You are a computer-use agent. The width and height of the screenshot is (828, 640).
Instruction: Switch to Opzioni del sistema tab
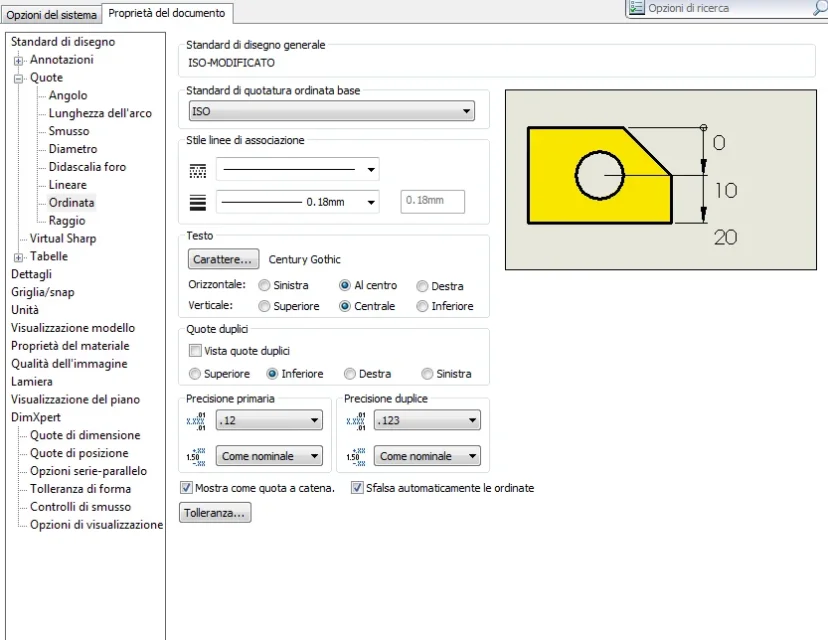51,14
